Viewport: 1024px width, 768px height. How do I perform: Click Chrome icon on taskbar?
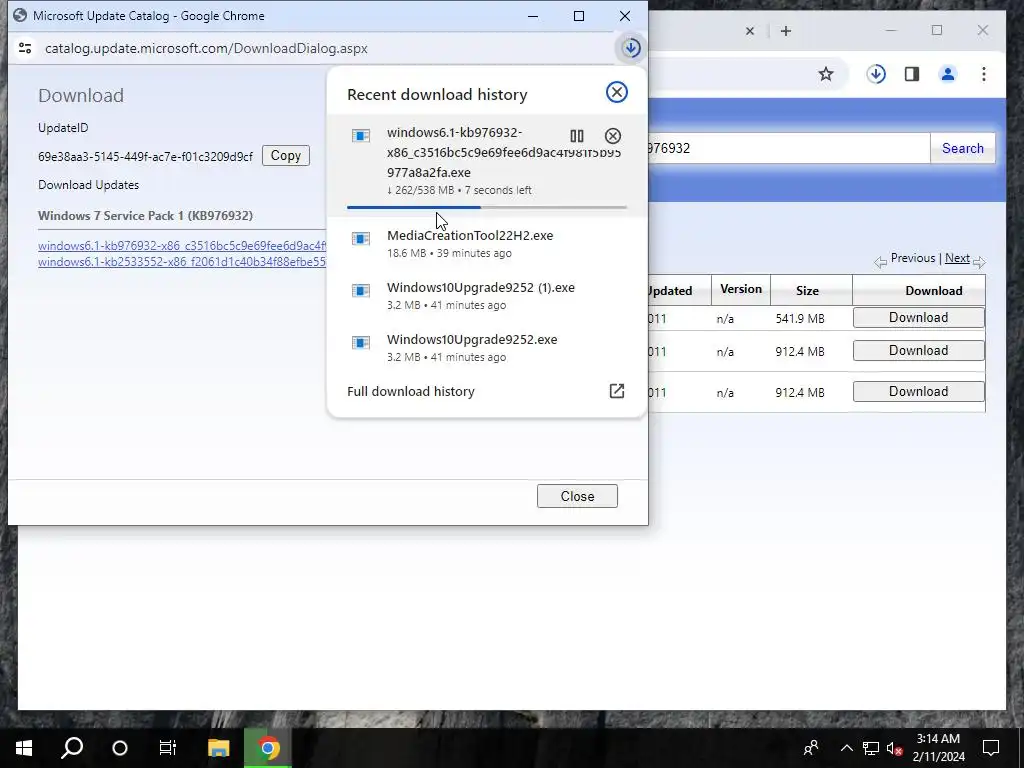(268, 748)
